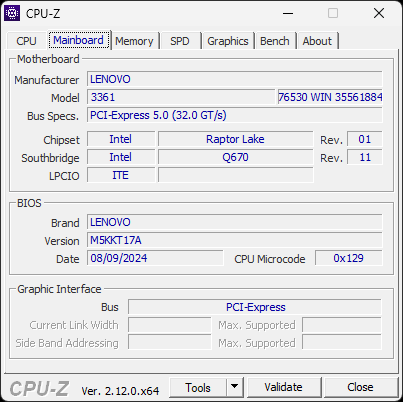Switch to the CPU tab
Image resolution: width=403 pixels, height=402 pixels.
[26, 41]
